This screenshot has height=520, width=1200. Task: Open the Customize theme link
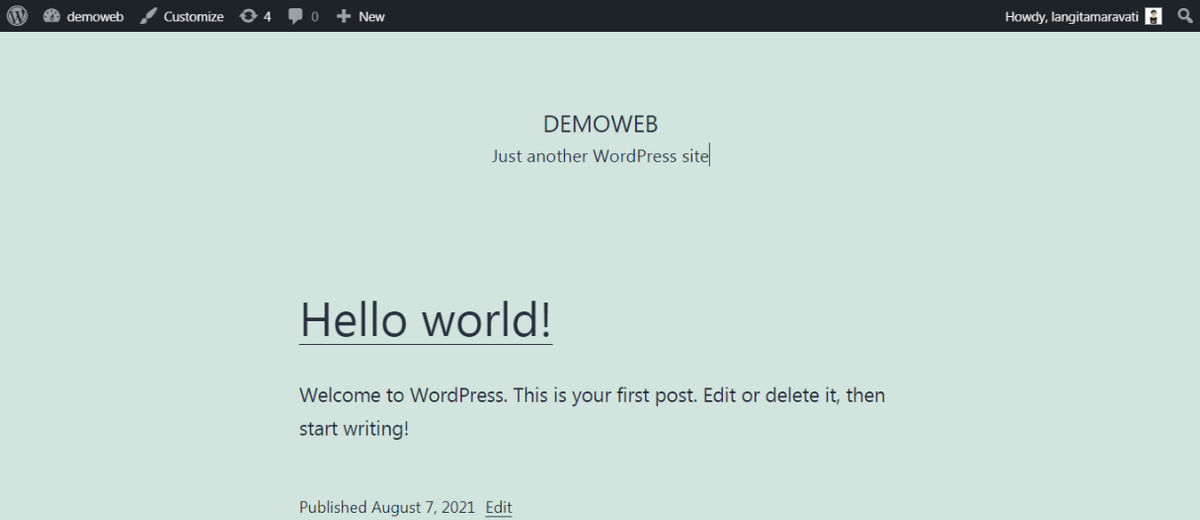181,16
